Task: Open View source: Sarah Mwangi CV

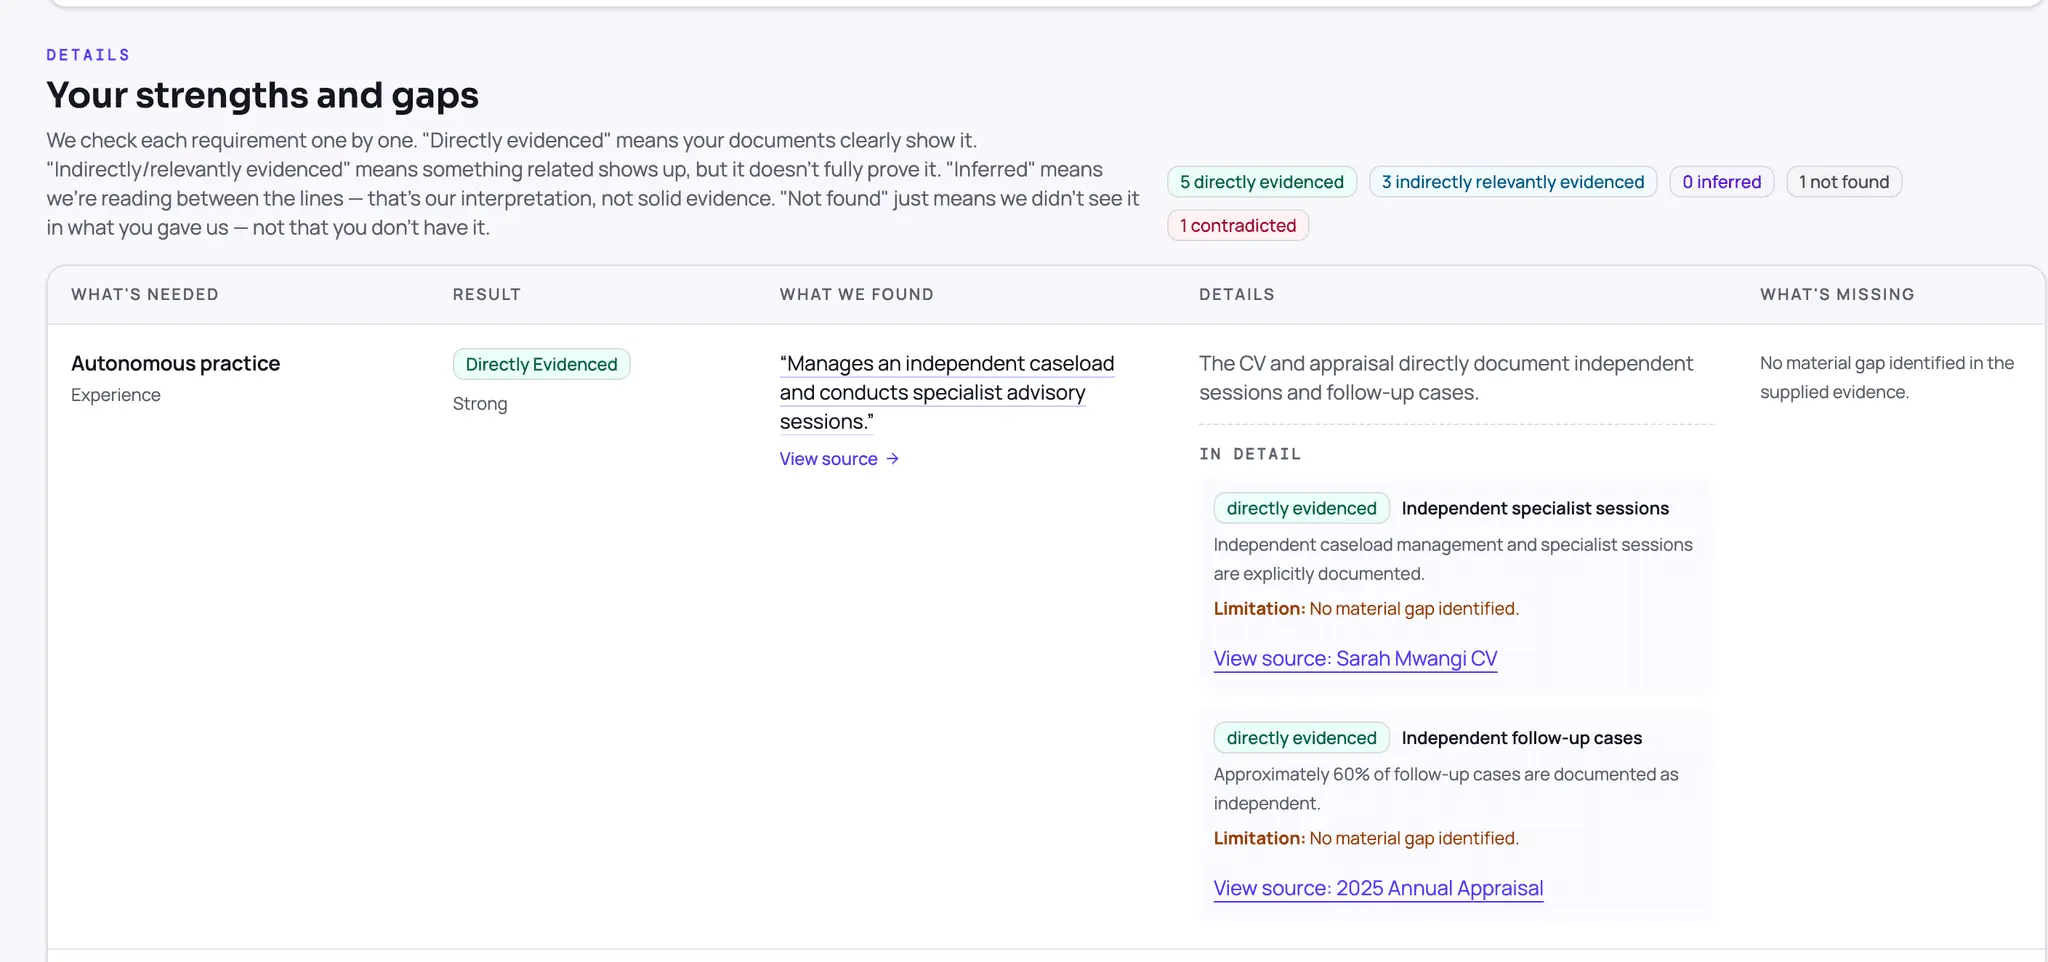Action: point(1355,659)
